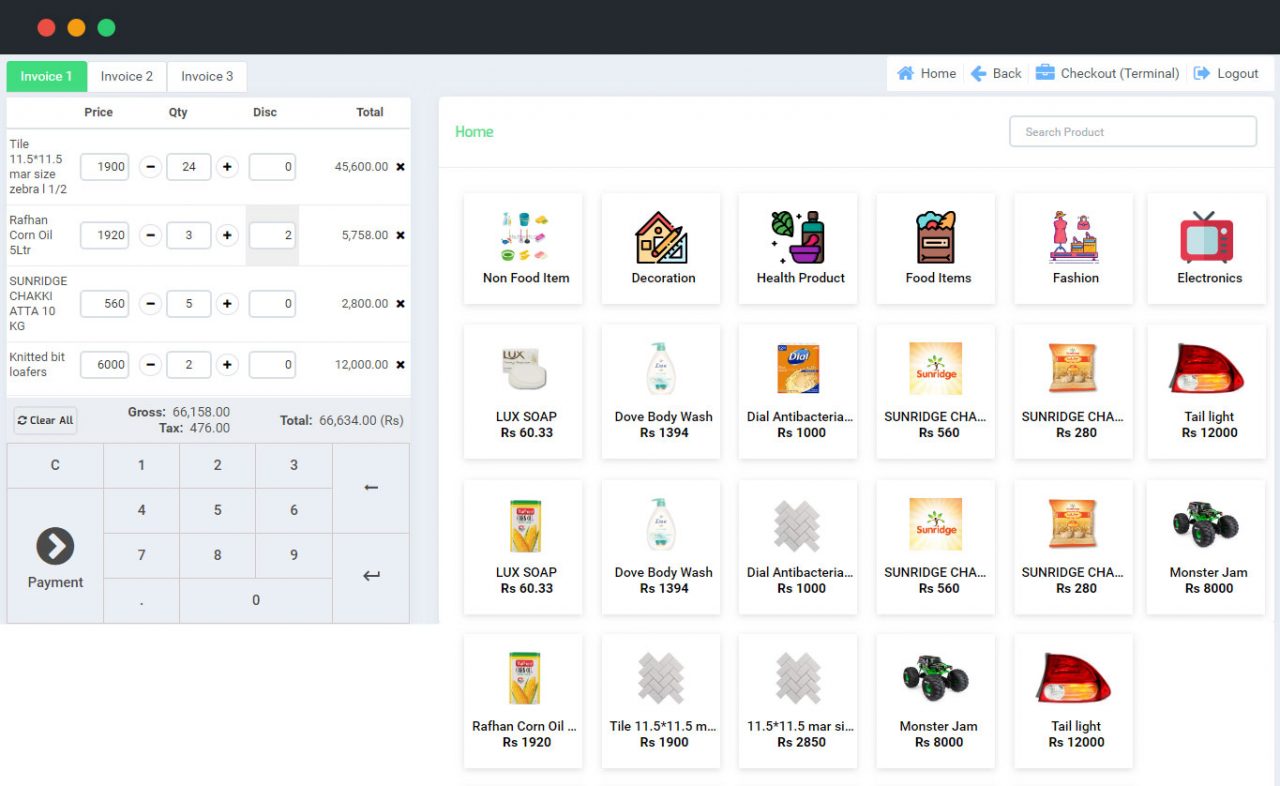Open the Fashion category
This screenshot has width=1280, height=786.
tap(1073, 237)
